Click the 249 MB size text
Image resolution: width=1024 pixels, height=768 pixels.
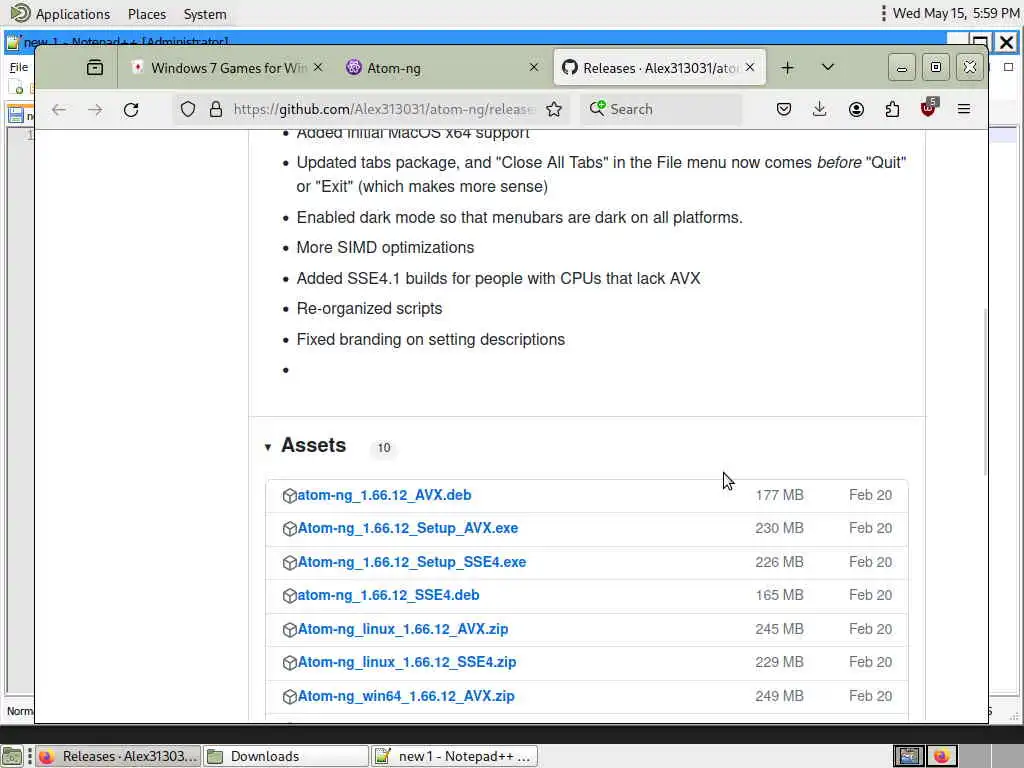780,696
